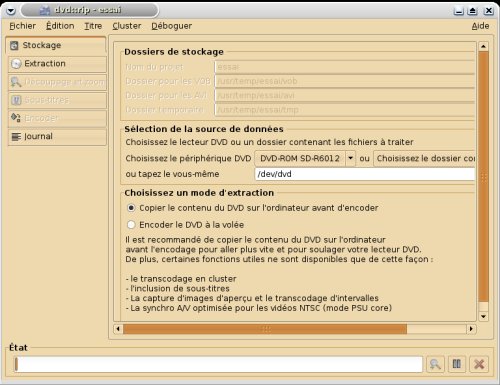Click the pause icon in État bar

point(457,364)
